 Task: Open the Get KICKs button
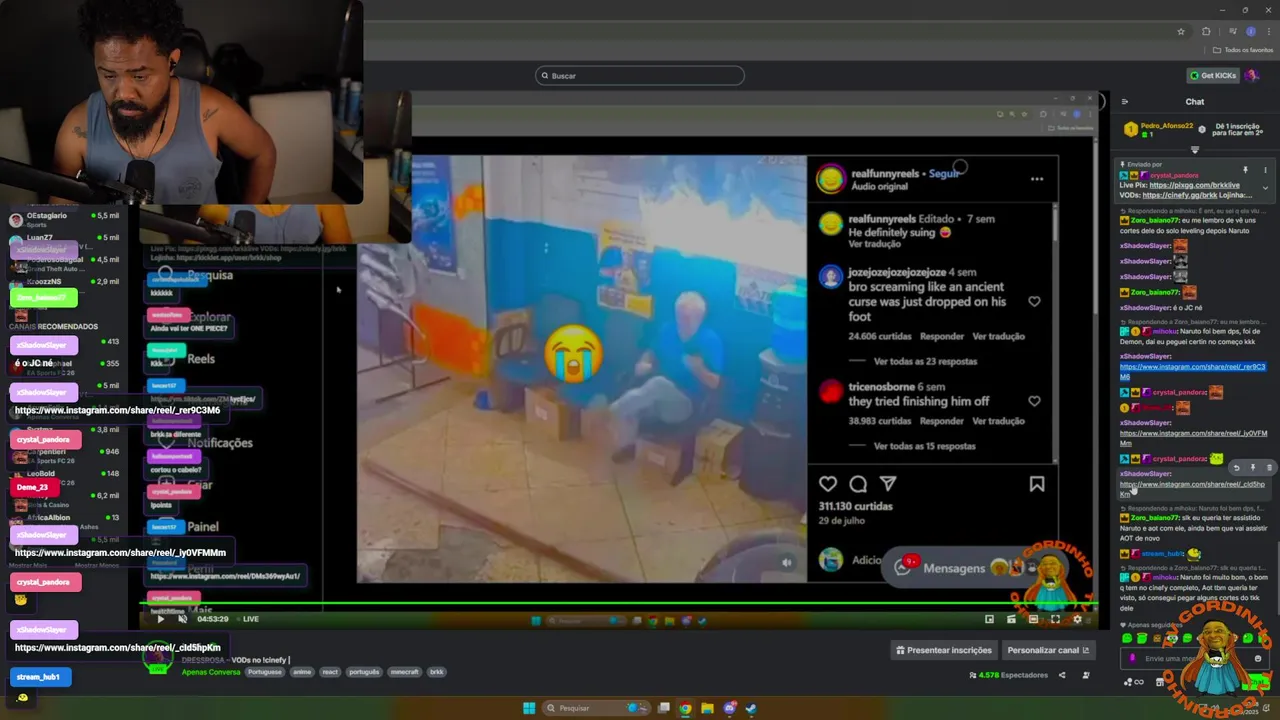click(x=1213, y=75)
